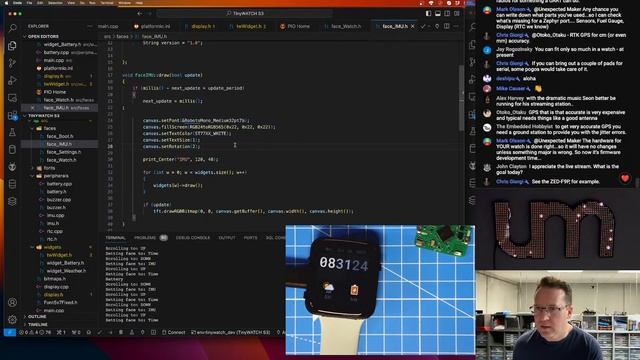640x360 pixels.
Task: Open widget_Weather.h in widgets folder
Action: coord(66,271)
